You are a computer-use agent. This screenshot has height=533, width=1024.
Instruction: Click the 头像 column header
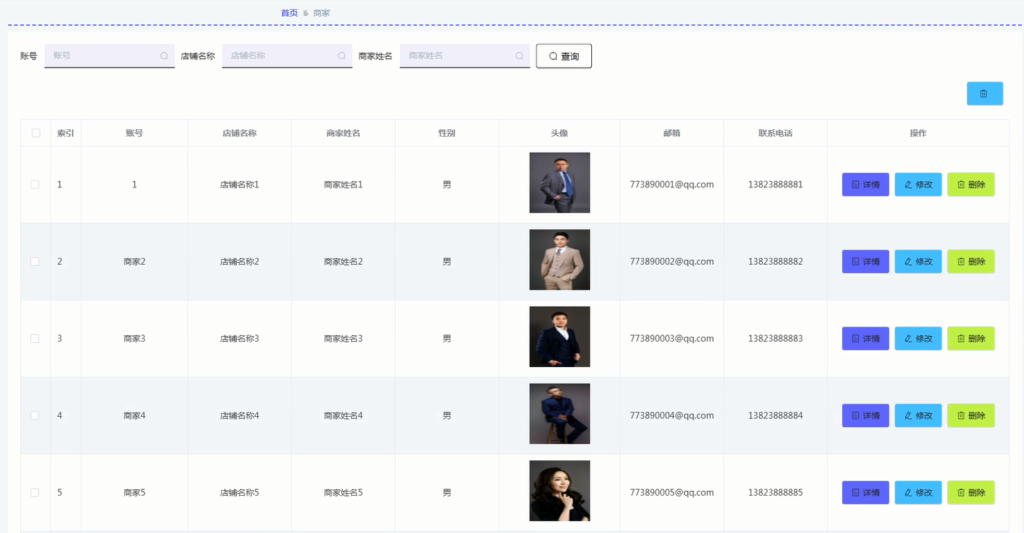point(560,133)
